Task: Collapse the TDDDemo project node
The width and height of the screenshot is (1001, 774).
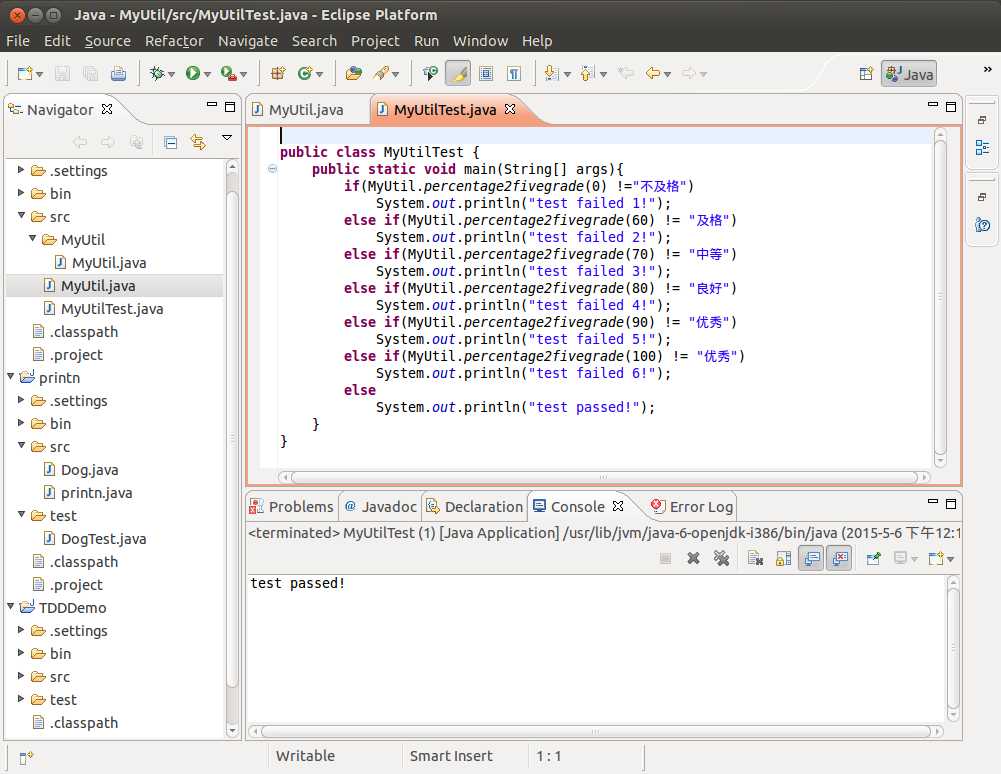Action: tap(10, 607)
